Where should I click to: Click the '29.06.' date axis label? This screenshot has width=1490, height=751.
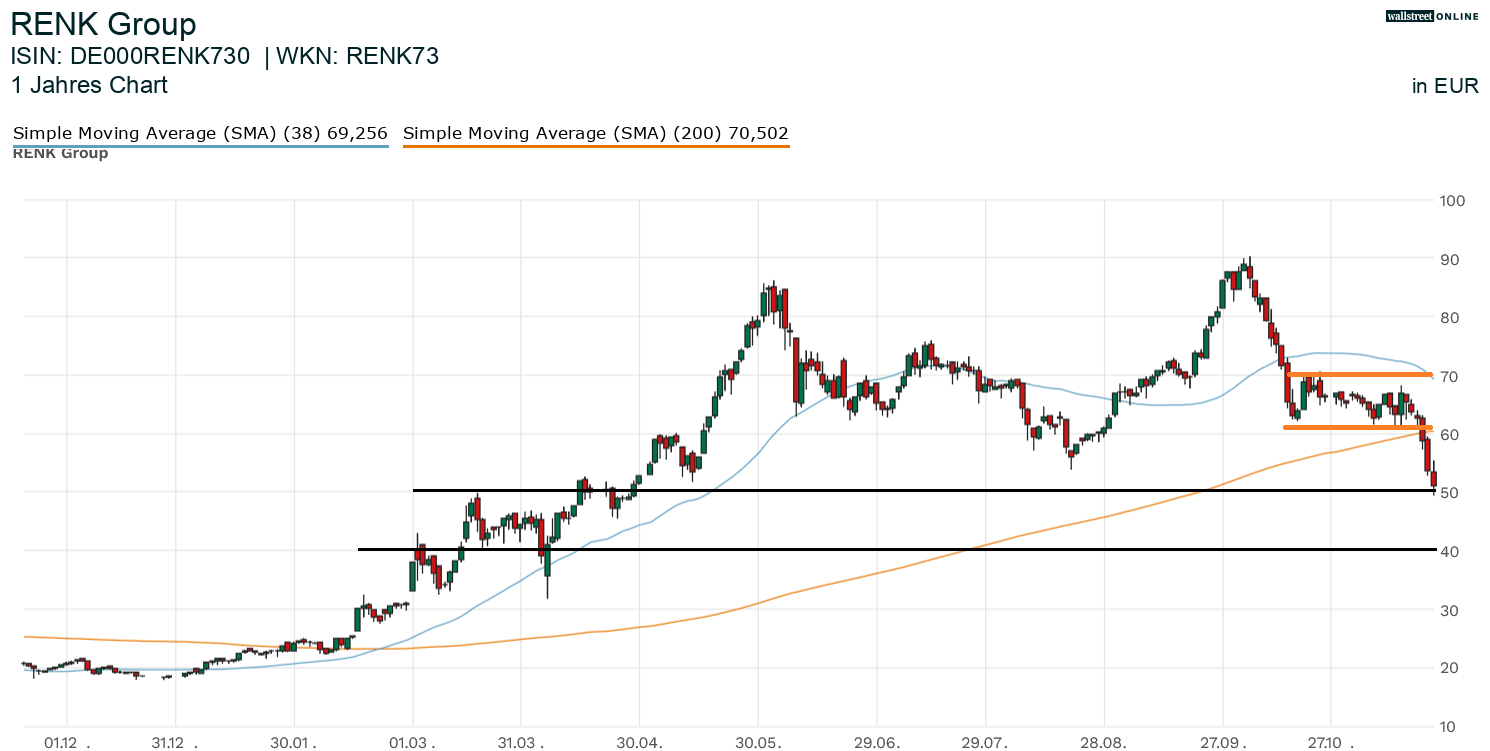pyautogui.click(x=876, y=743)
